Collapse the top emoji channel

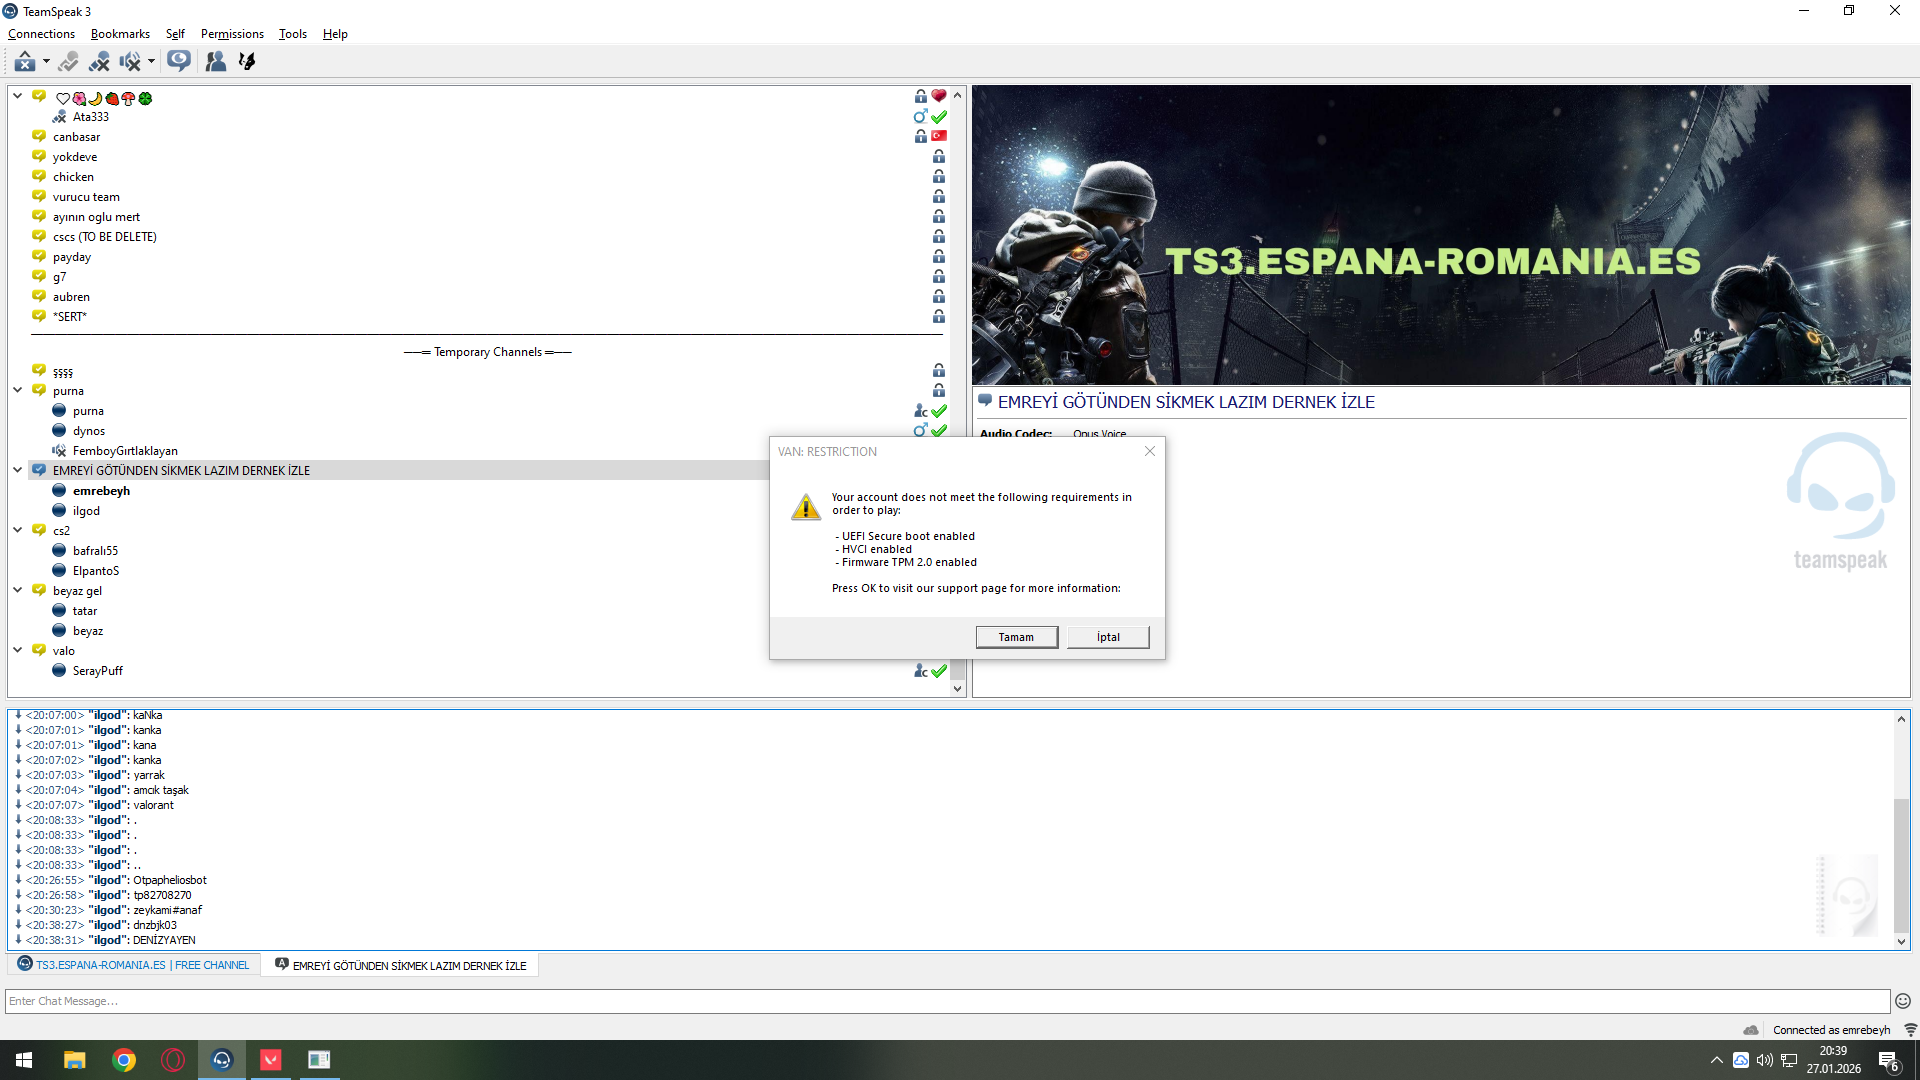17,96
